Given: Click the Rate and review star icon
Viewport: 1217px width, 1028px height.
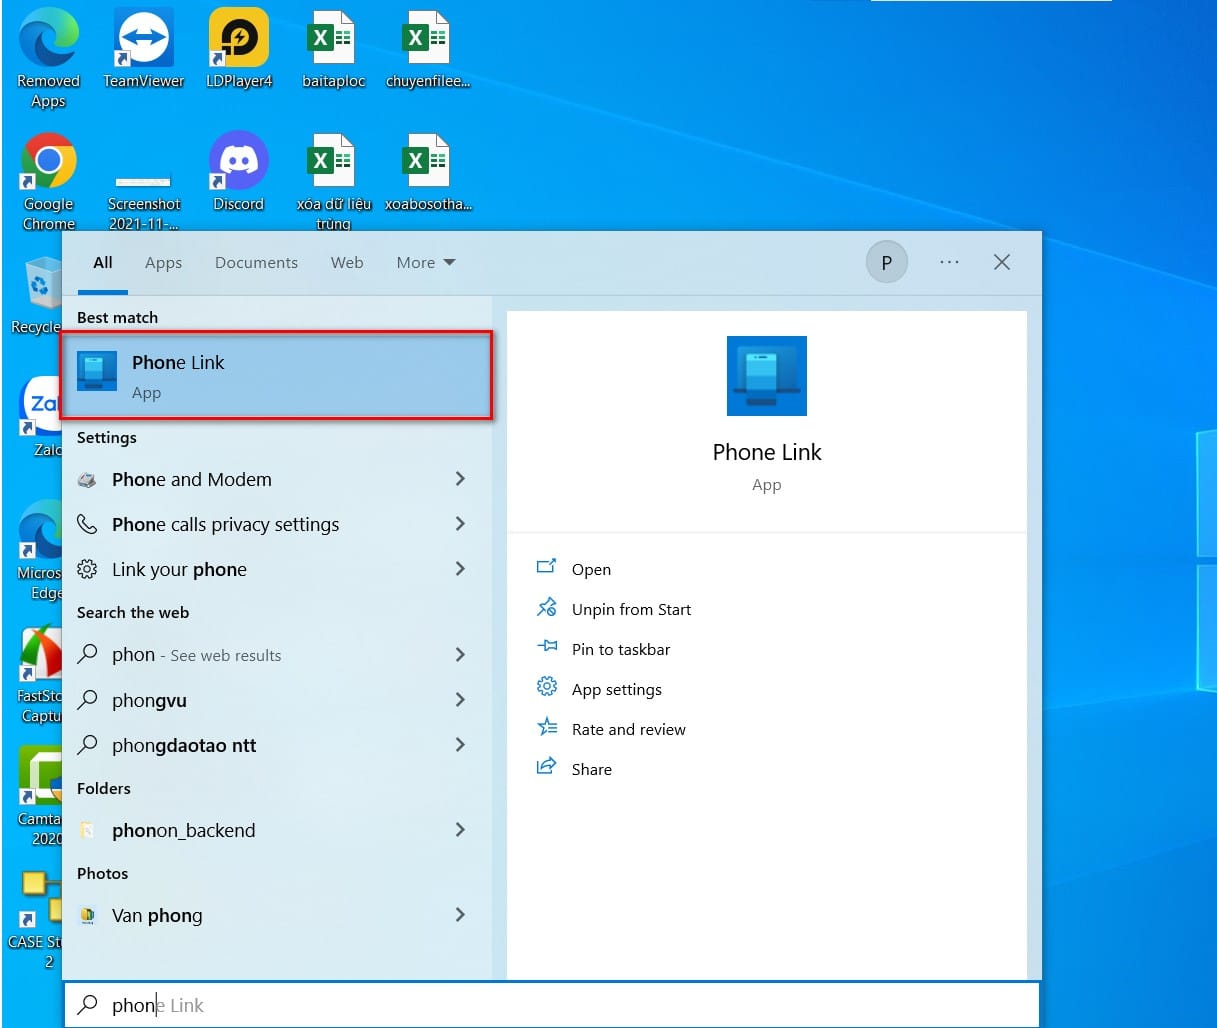Looking at the screenshot, I should coord(546,727).
